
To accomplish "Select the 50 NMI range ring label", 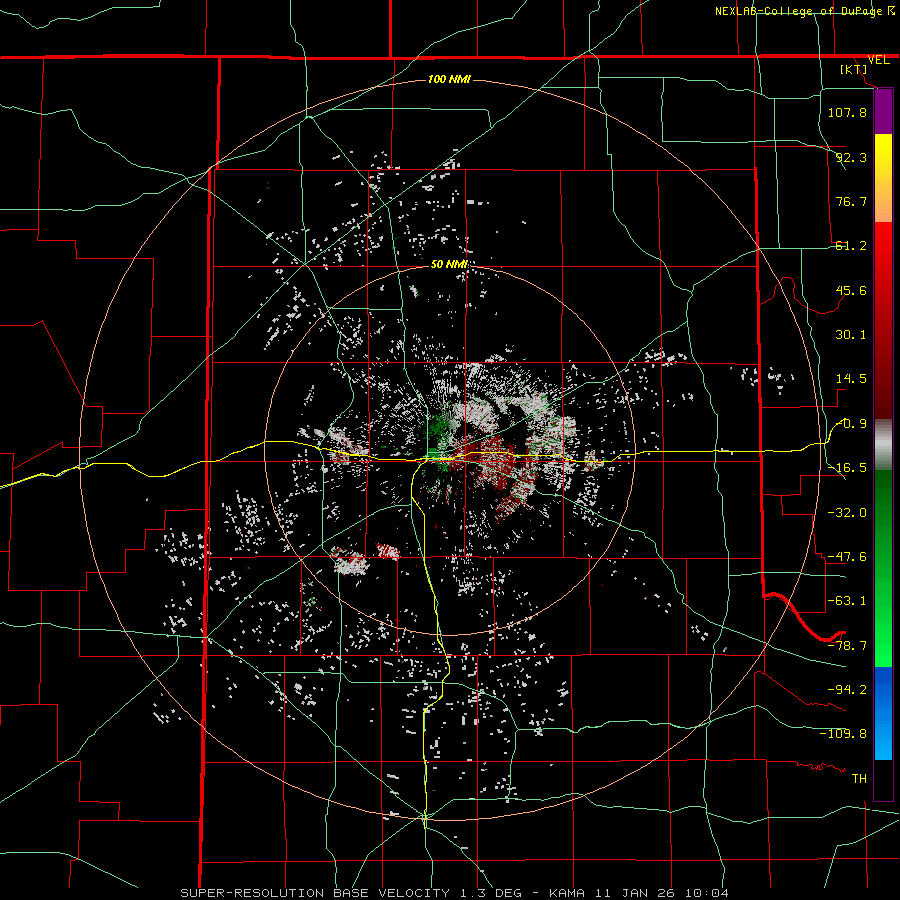I will pos(449,264).
